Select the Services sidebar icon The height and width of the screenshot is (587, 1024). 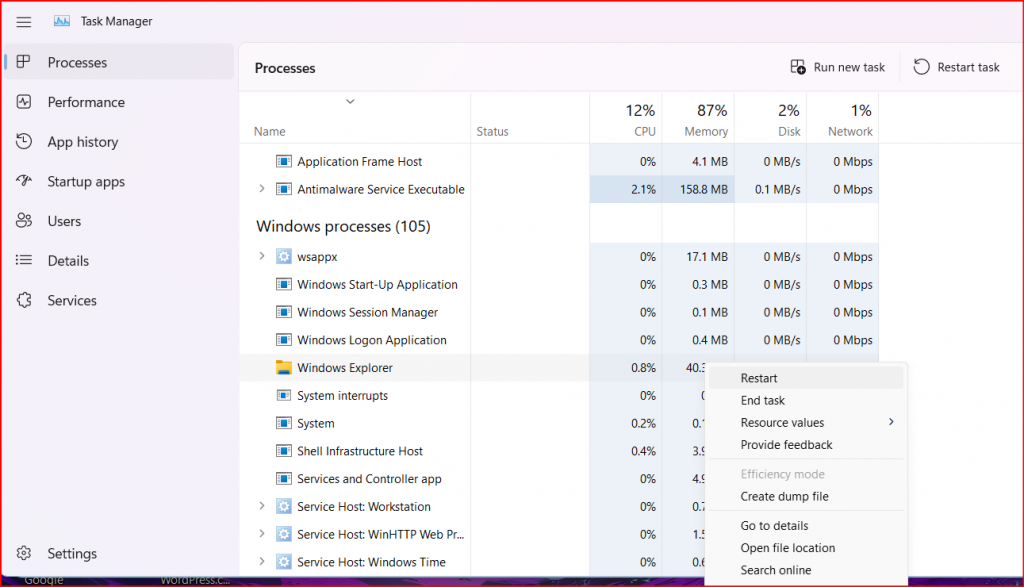tap(24, 300)
